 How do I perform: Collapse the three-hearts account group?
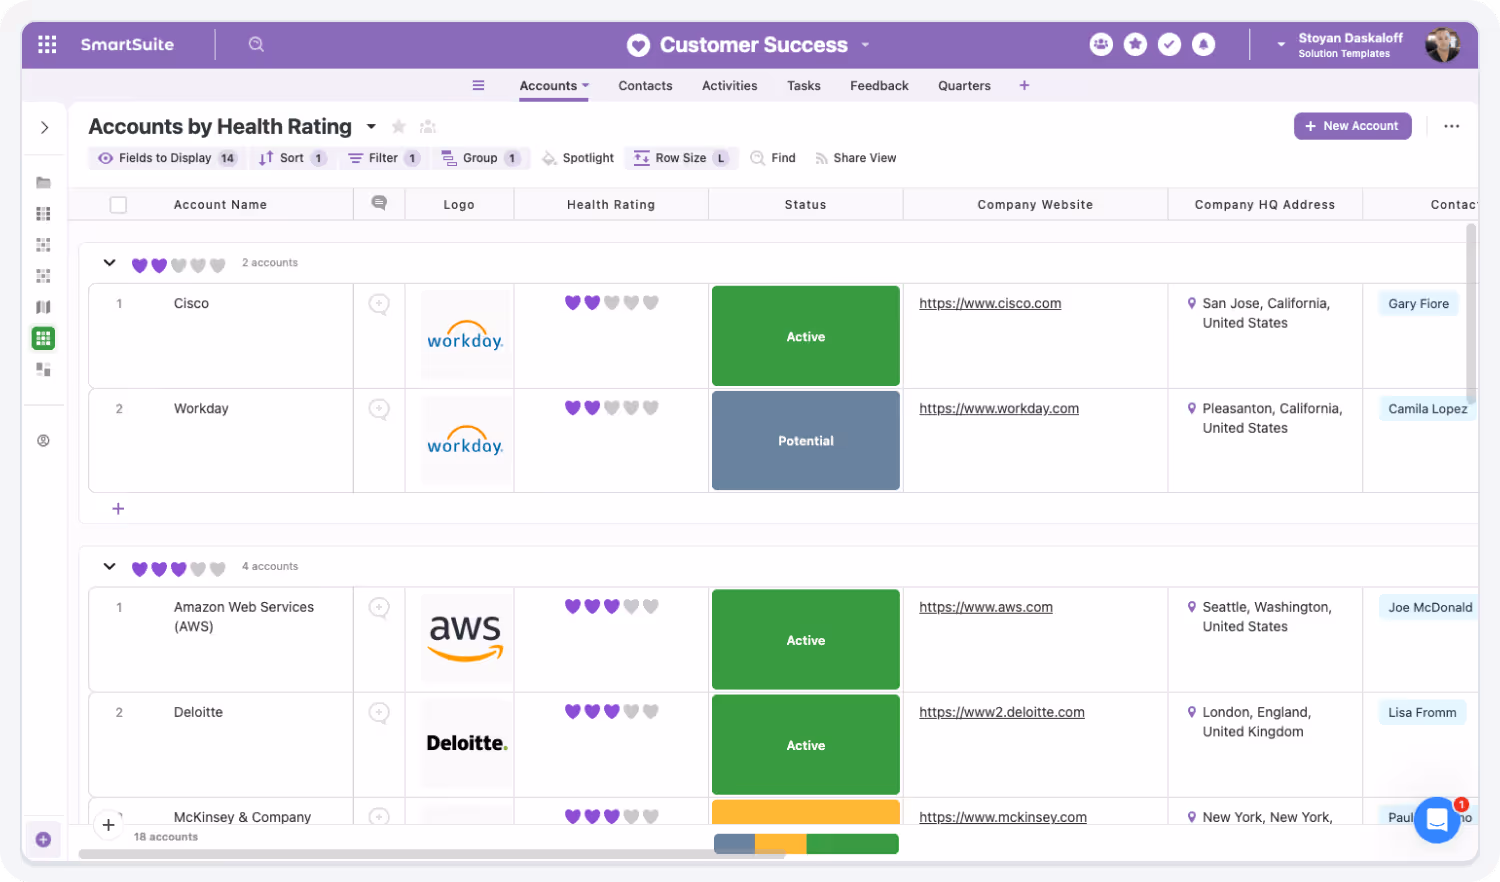109,567
